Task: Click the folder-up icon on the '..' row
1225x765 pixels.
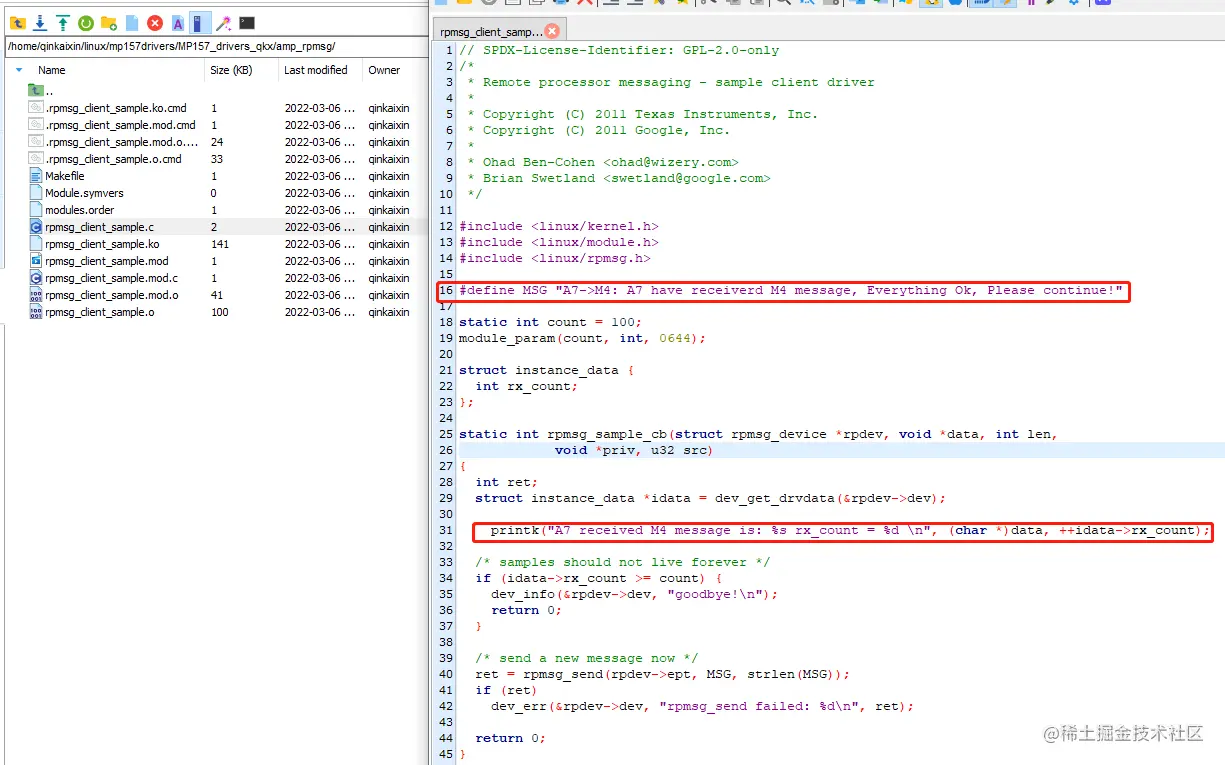Action: click(36, 91)
